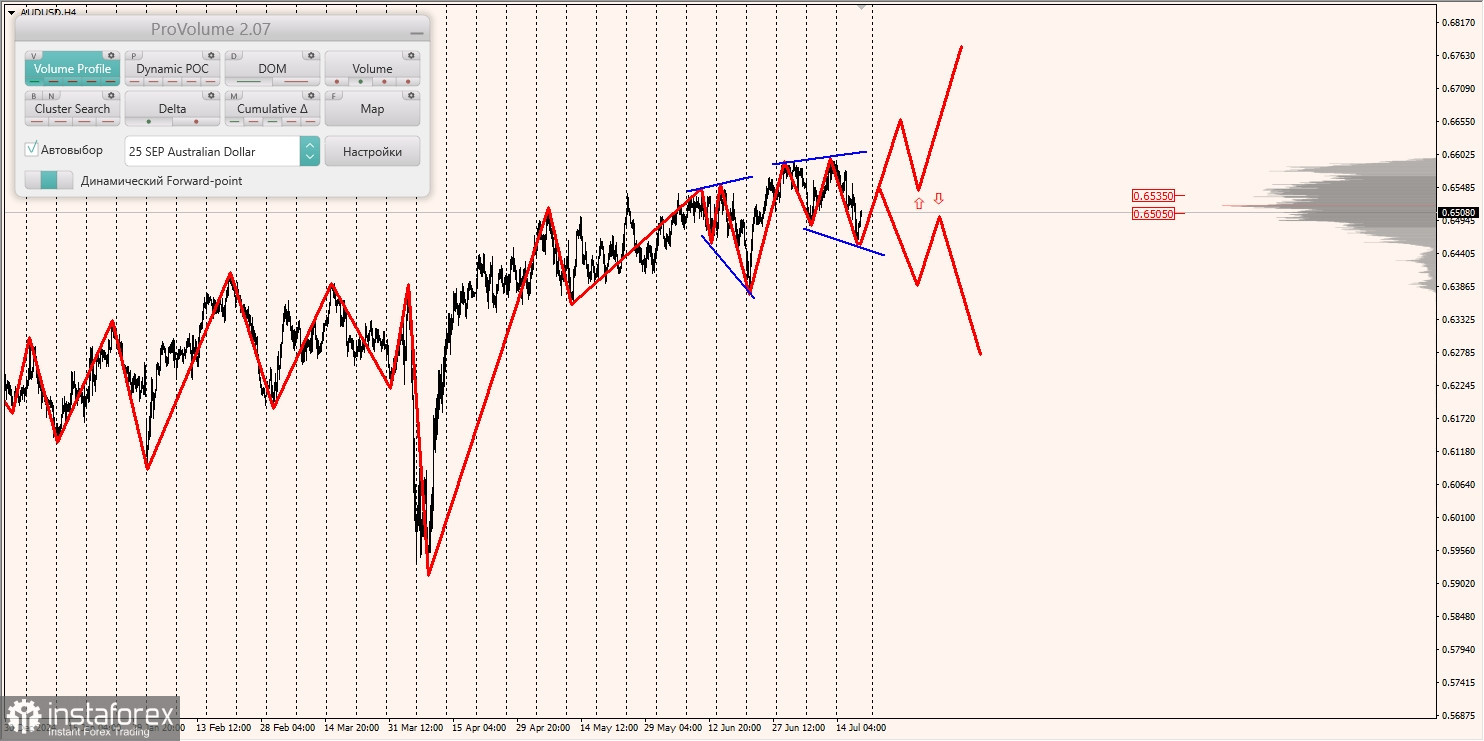
Task: Open the AUDUSD,H4 chart menu arrow
Action: (10, 12)
